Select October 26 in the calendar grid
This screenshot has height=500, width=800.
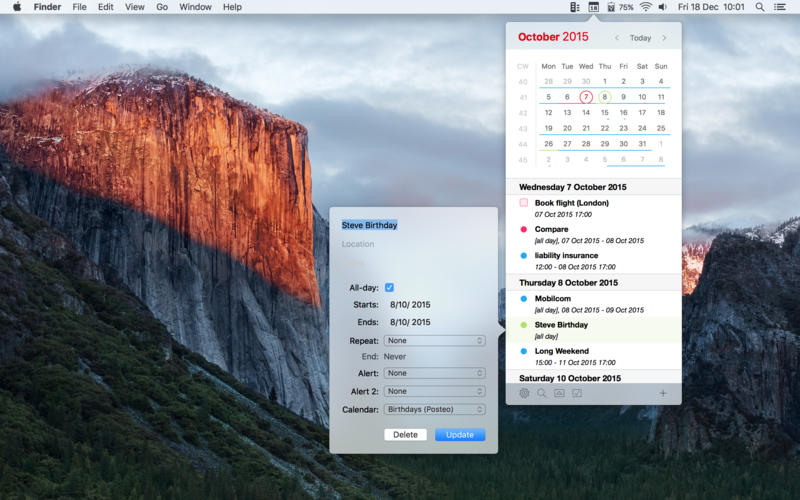(x=548, y=144)
